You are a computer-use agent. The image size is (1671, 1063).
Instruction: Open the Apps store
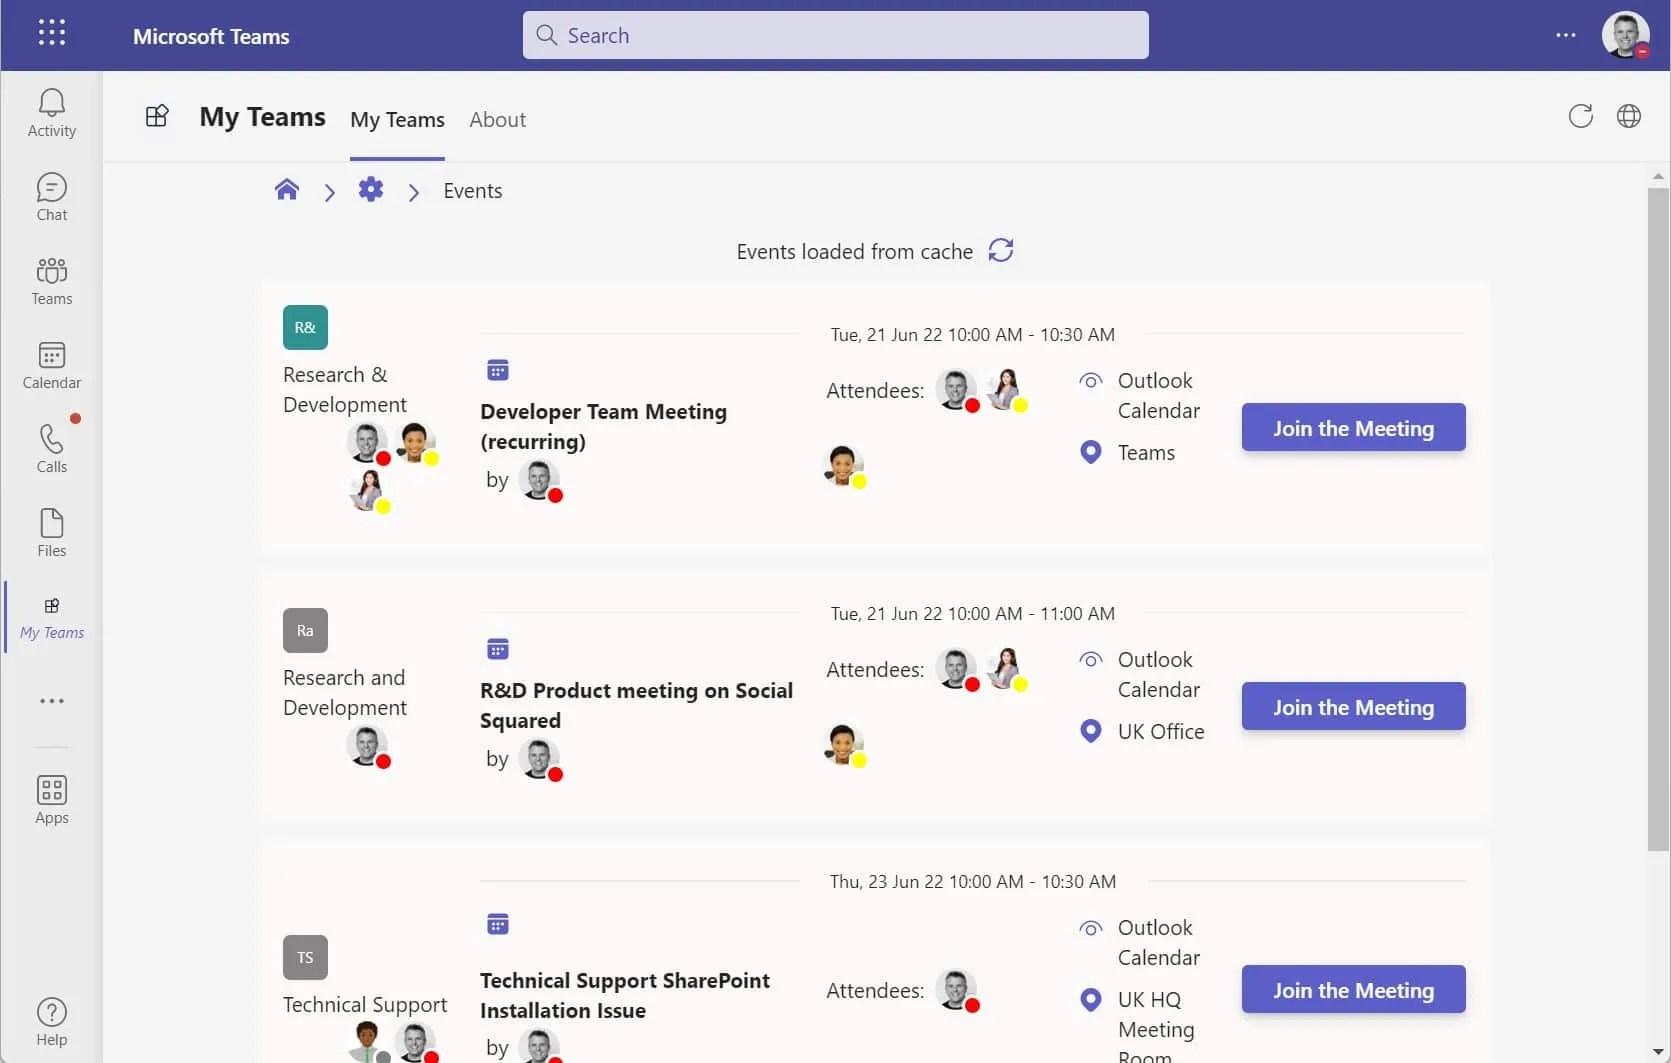point(52,800)
